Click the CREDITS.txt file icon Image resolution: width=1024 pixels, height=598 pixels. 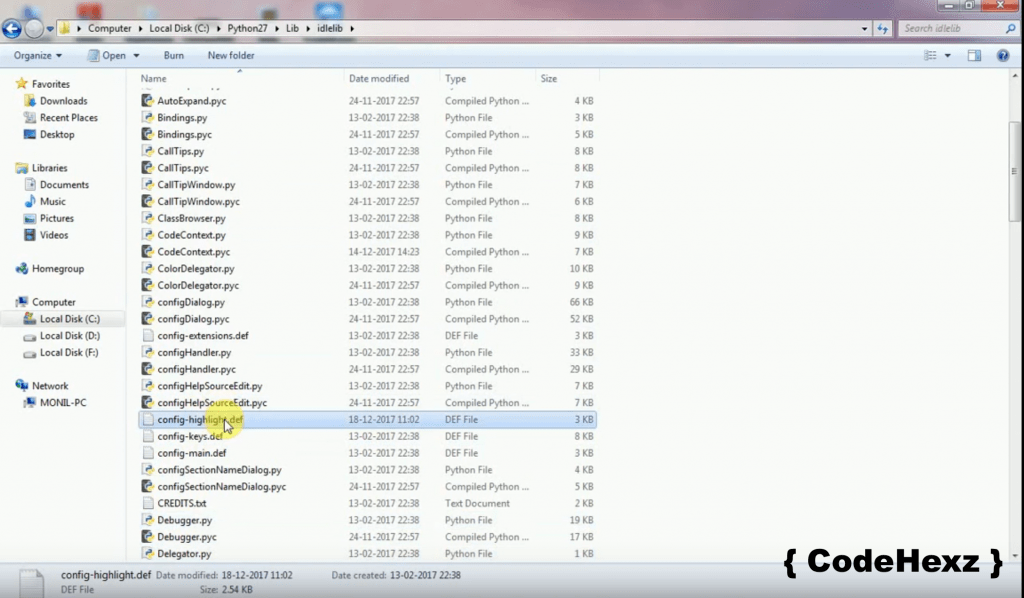click(148, 503)
